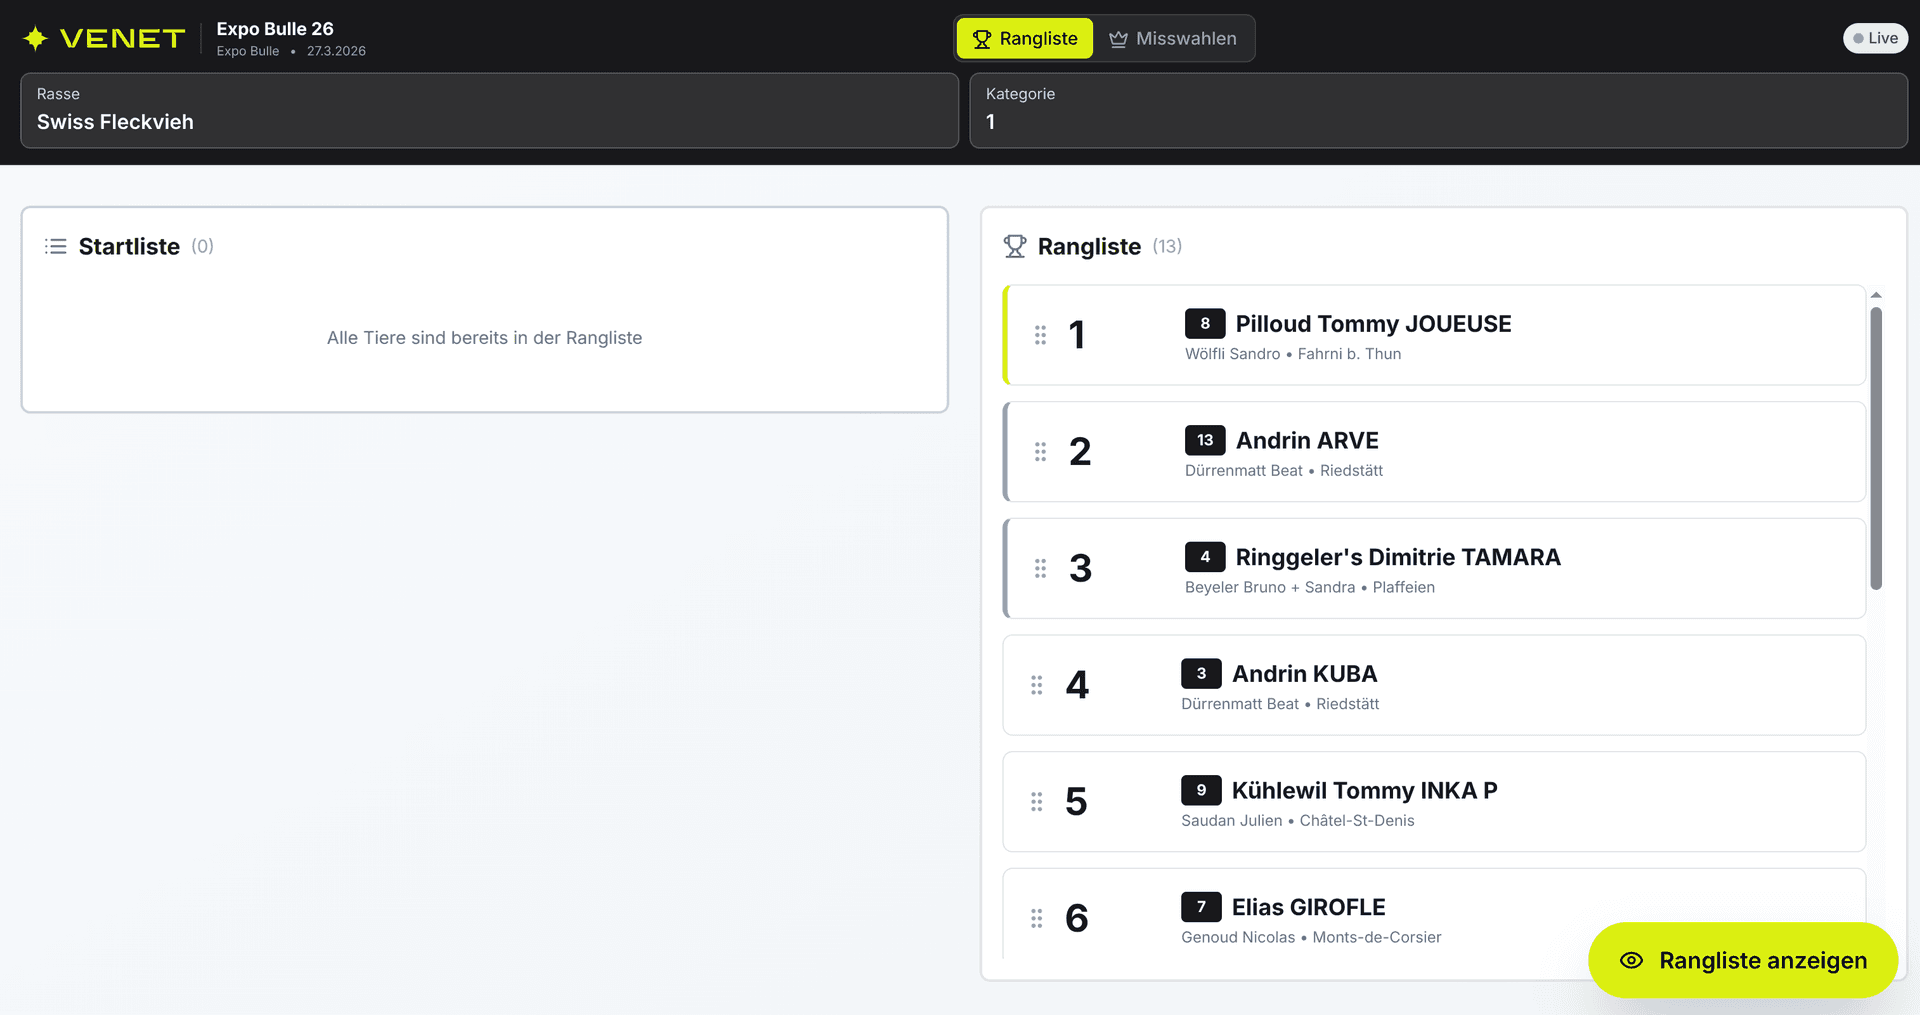
Task: Click the Expo Bulle 26 event title
Action: 275,29
